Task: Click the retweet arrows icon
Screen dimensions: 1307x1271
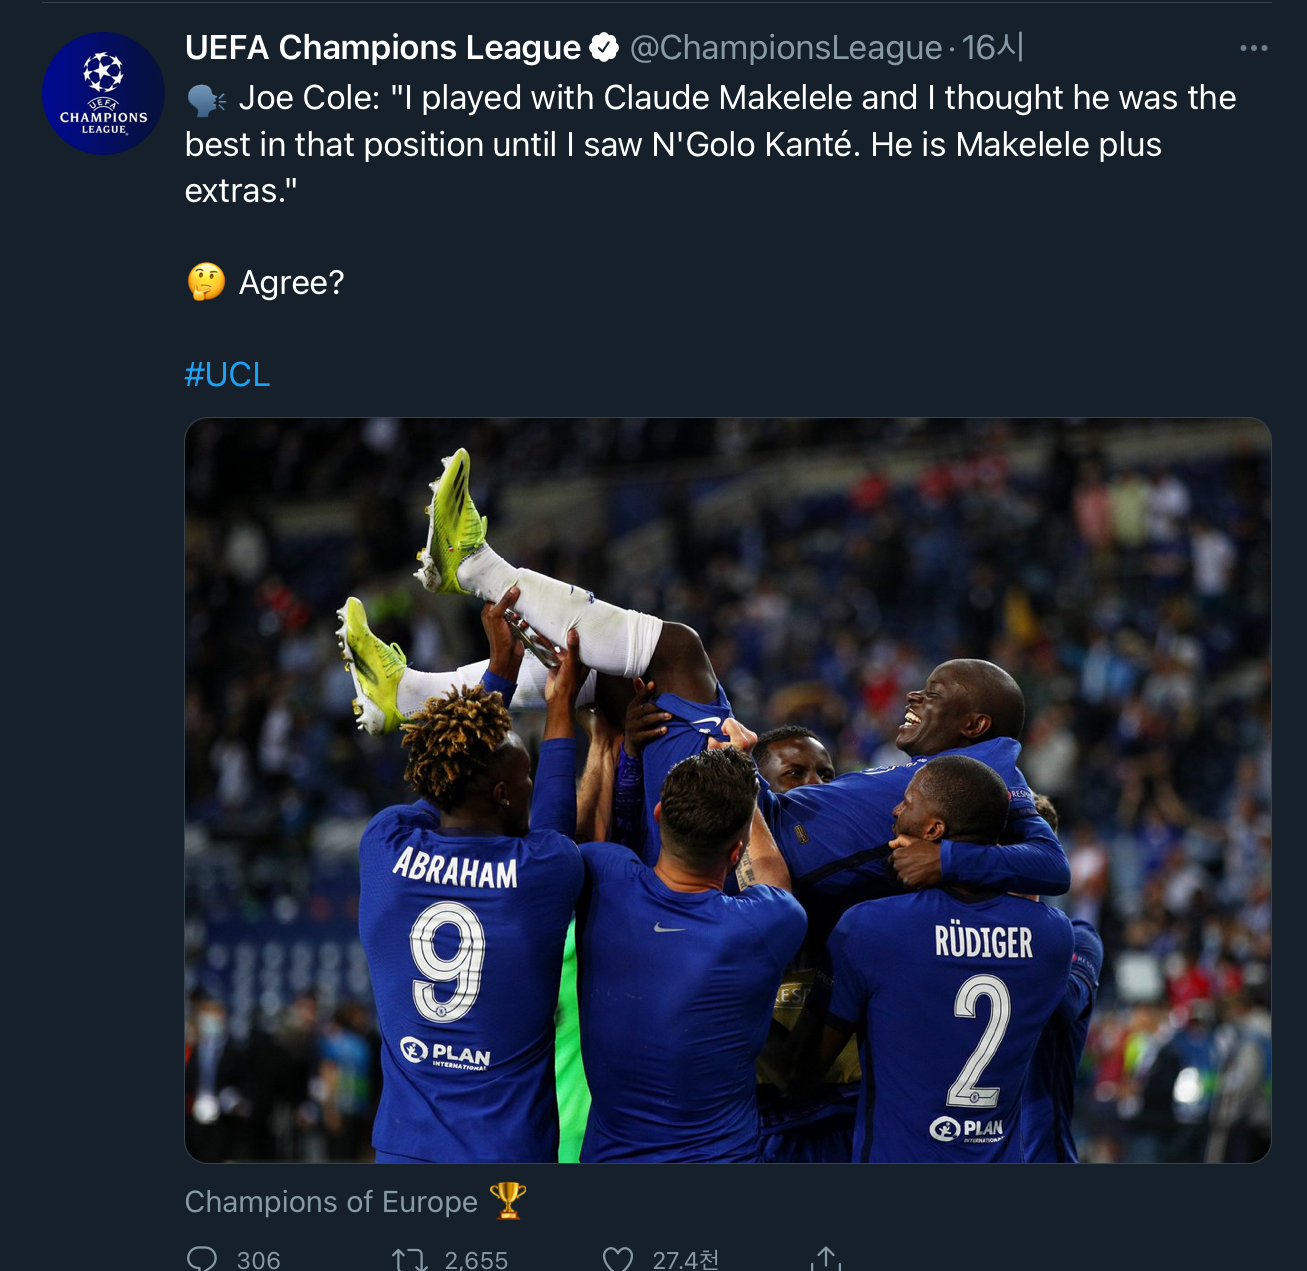Action: (408, 1259)
